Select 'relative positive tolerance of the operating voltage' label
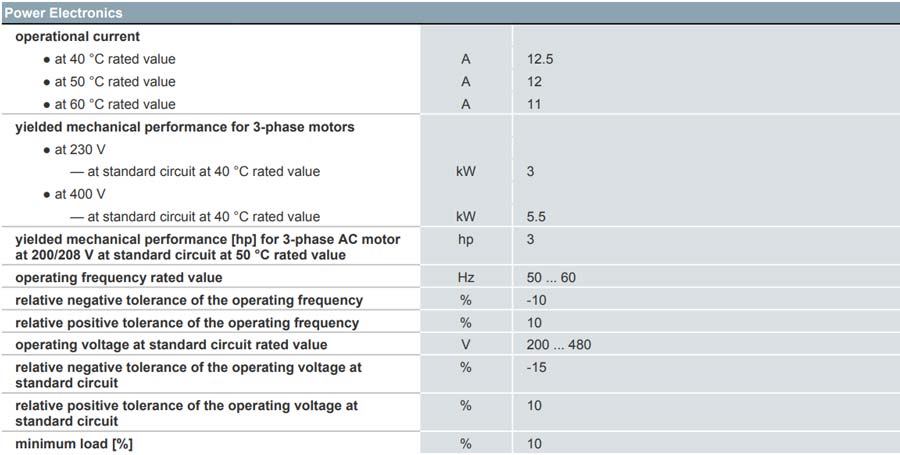 pyautogui.click(x=187, y=413)
